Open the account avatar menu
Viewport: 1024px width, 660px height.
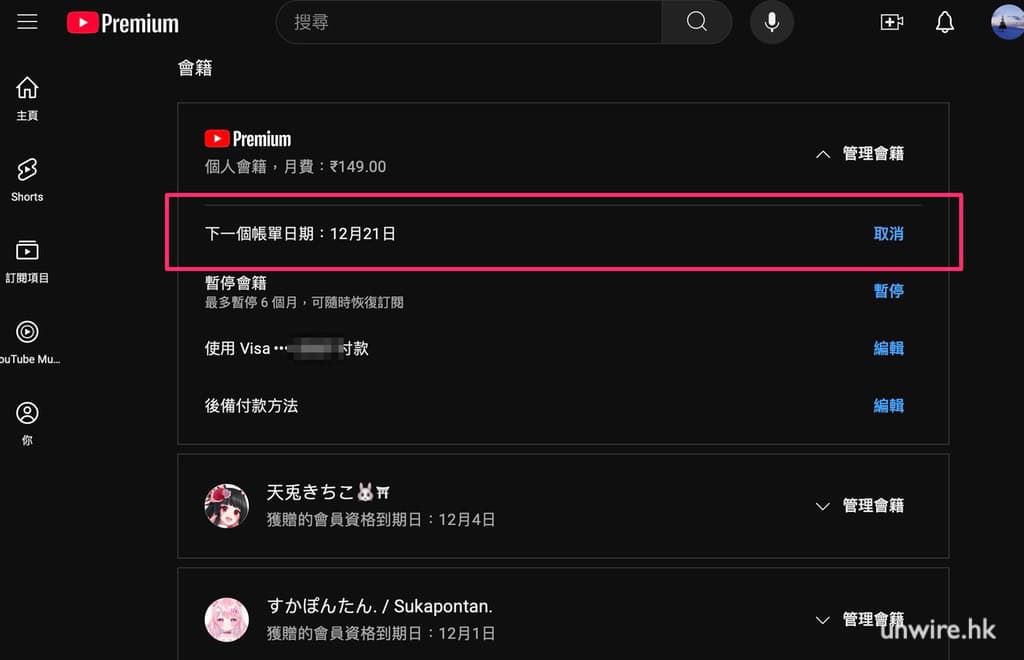click(x=1007, y=22)
